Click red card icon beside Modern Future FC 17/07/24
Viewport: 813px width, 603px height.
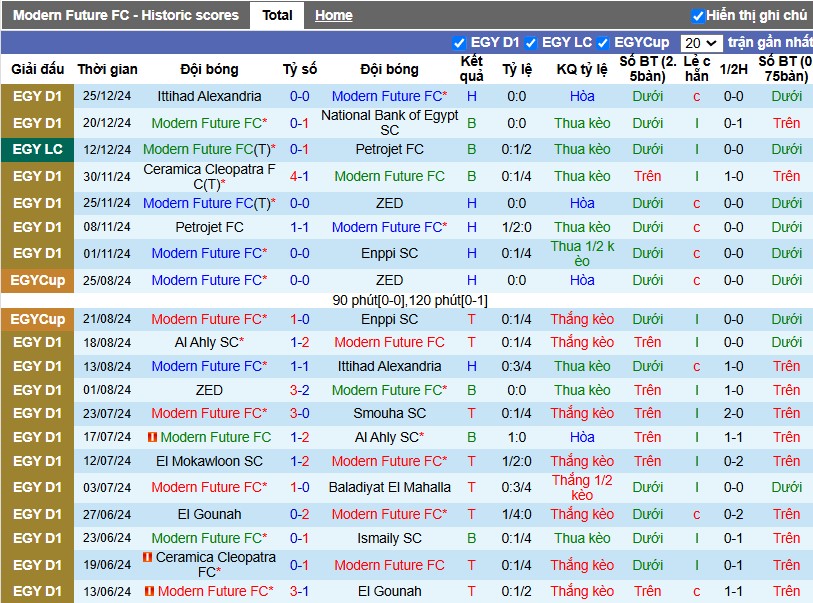coord(152,437)
